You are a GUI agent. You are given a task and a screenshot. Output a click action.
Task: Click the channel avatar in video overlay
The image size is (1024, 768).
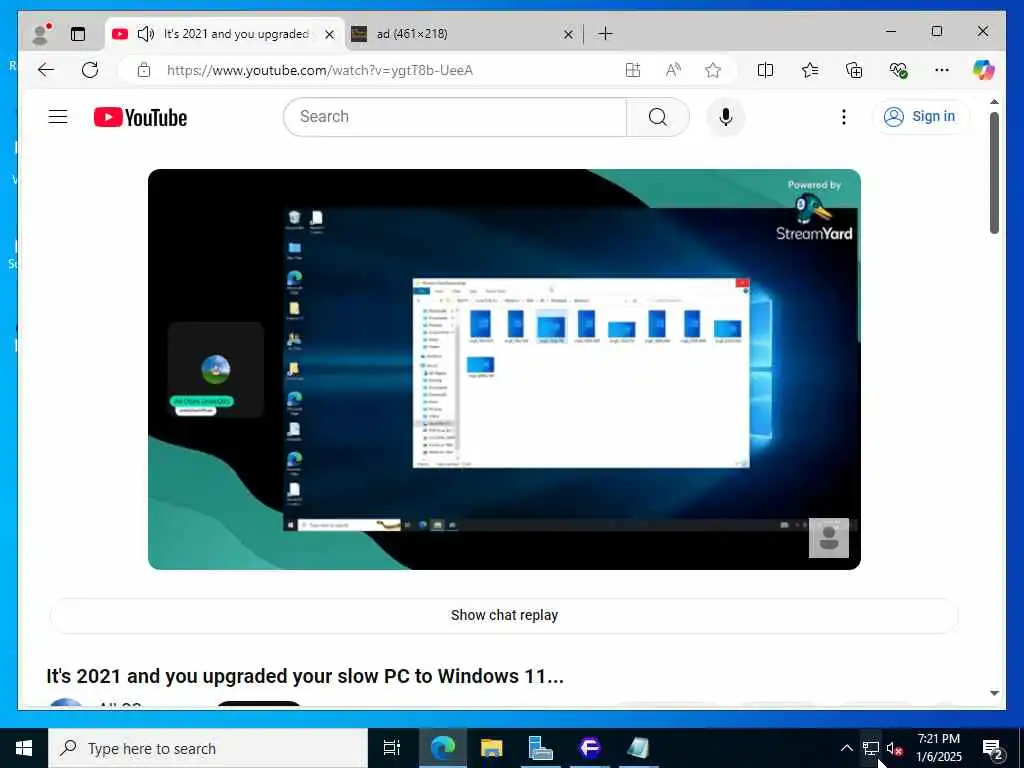[x=216, y=369]
